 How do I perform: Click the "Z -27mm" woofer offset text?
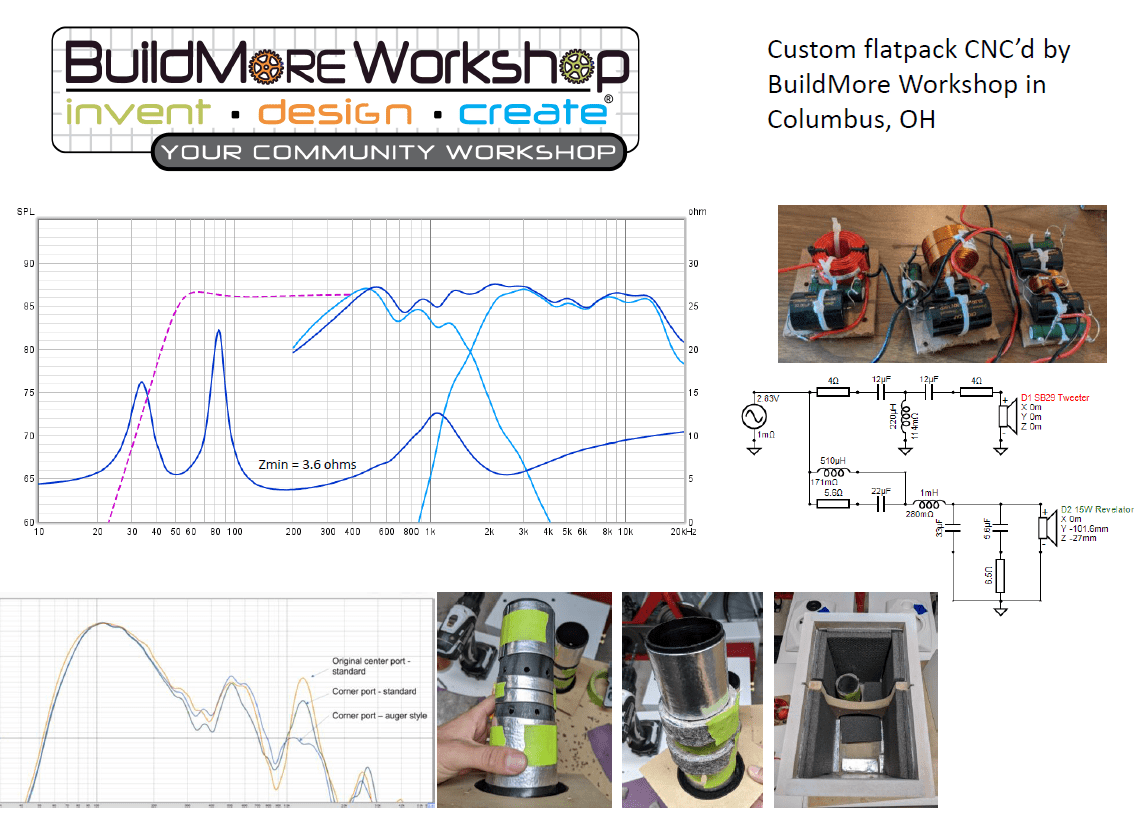1078,538
